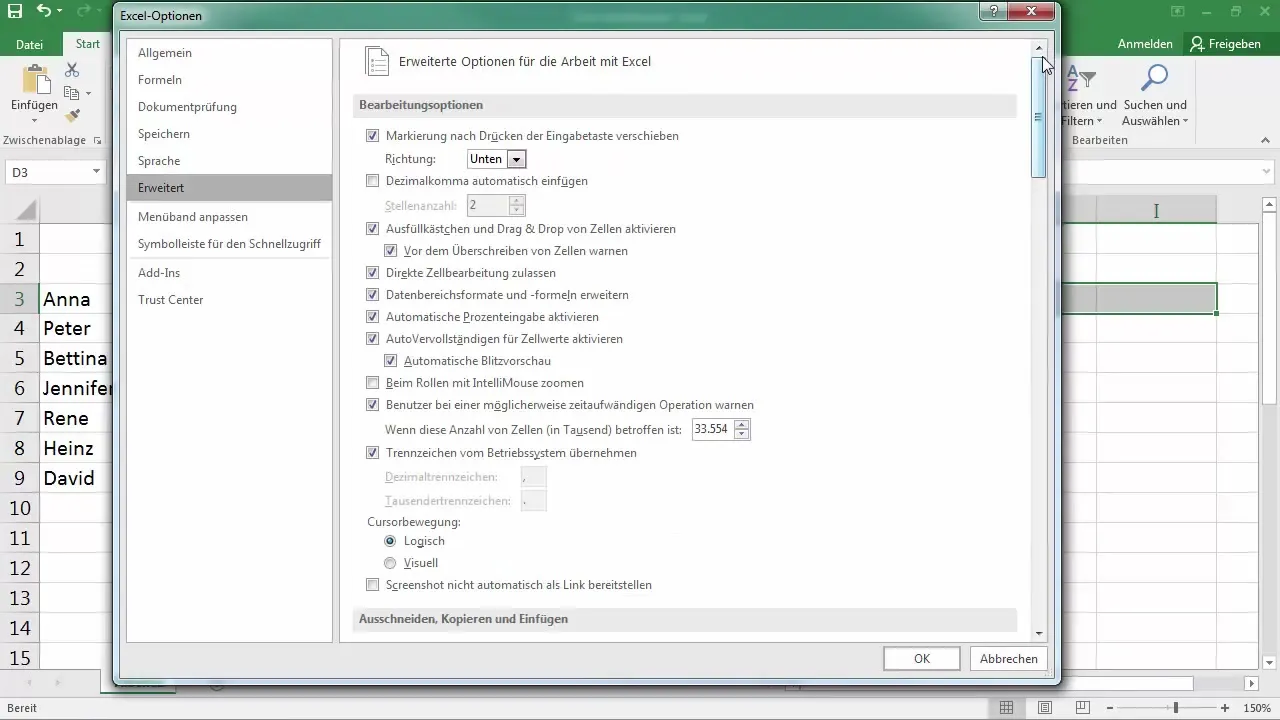1280x720 pixels.
Task: Switch to the Datei ribbon tab
Action: [x=30, y=44]
